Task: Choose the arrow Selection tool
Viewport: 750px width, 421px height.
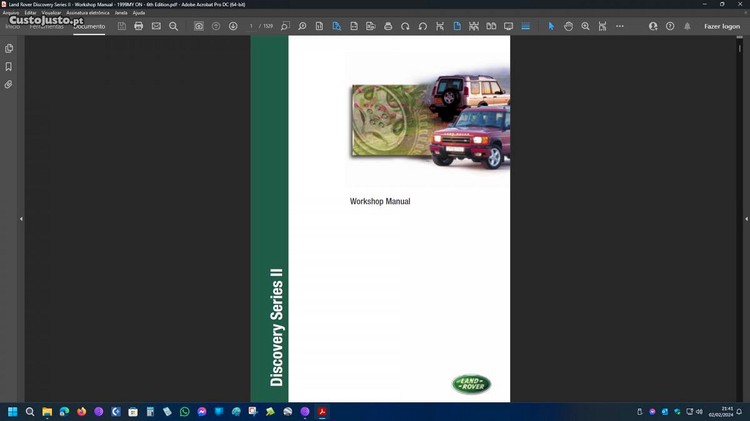Action: [551, 26]
